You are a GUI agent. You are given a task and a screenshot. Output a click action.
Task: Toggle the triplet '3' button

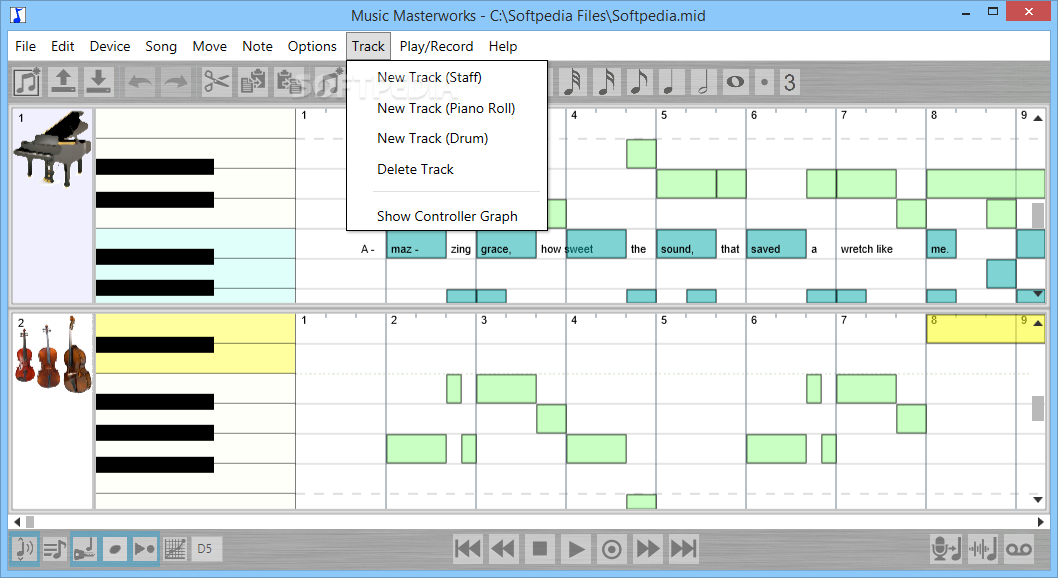click(x=789, y=82)
